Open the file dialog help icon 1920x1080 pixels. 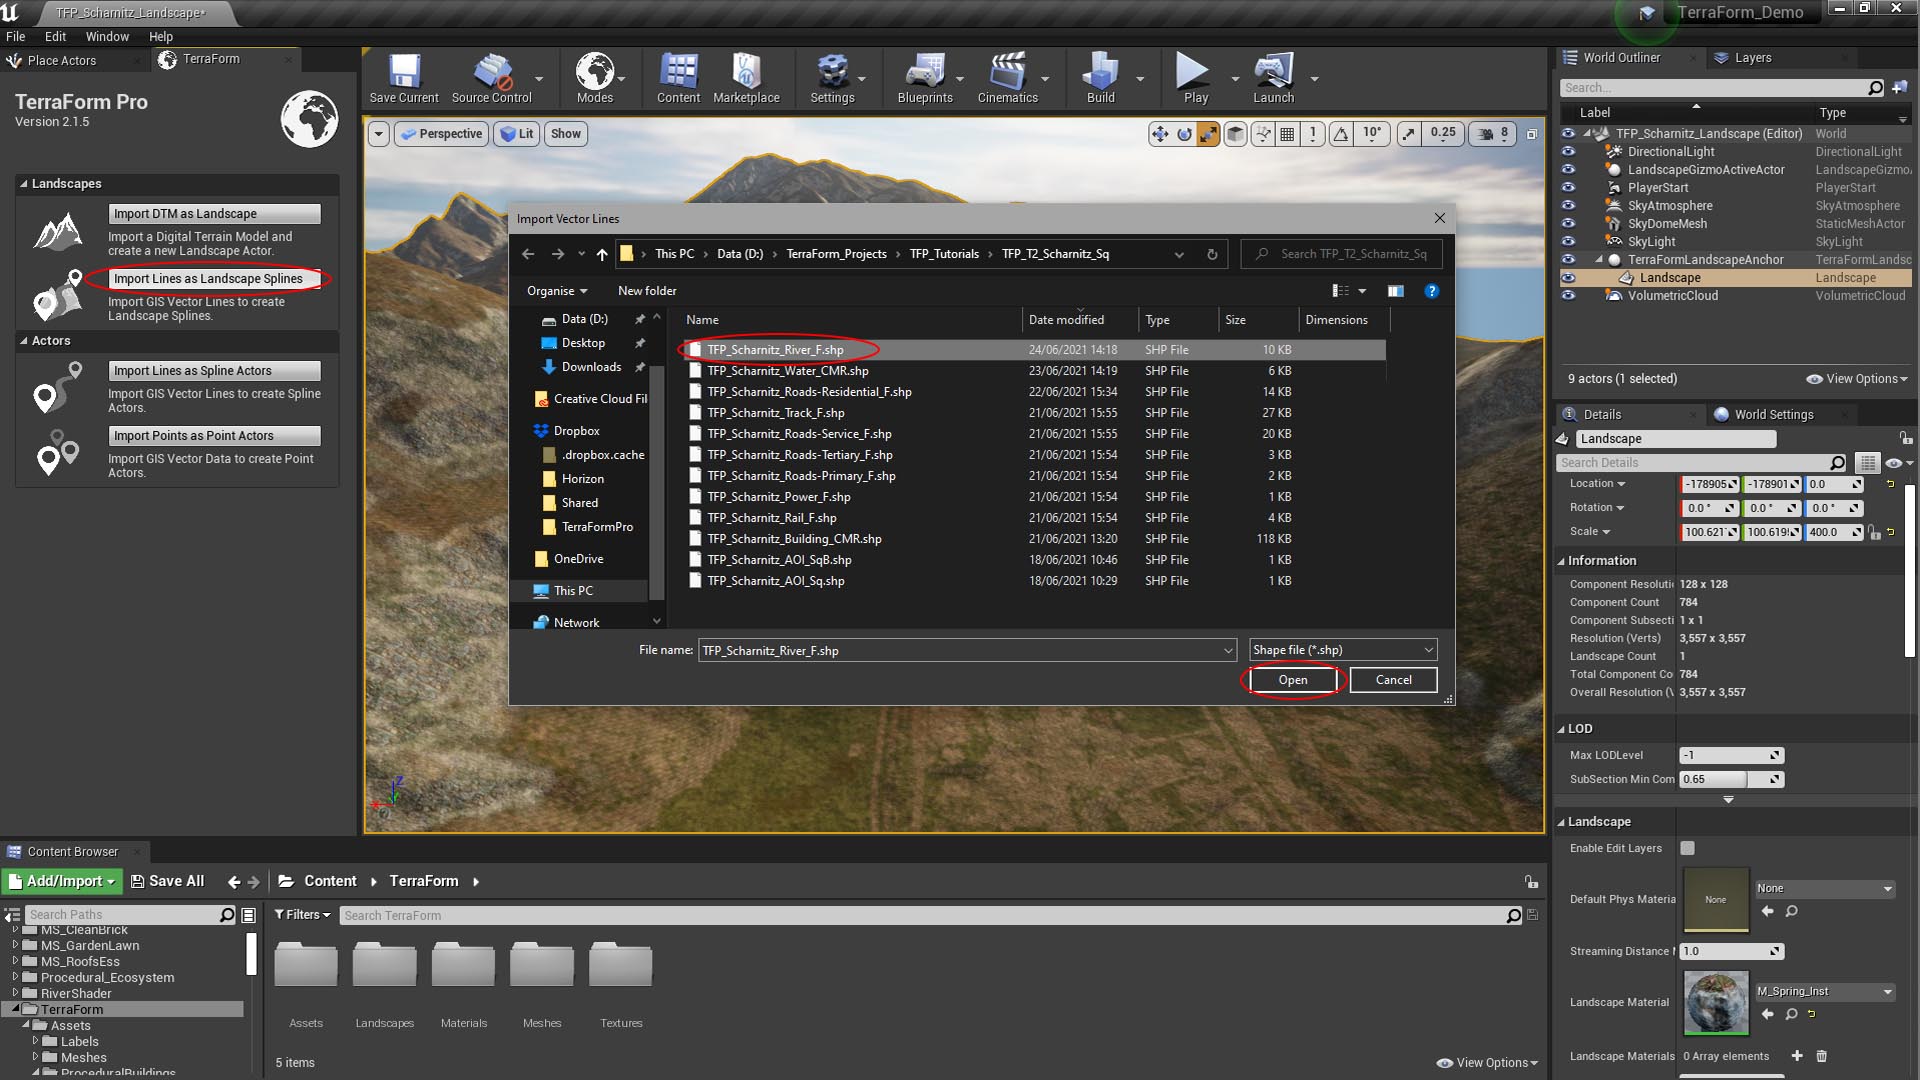pos(1431,291)
